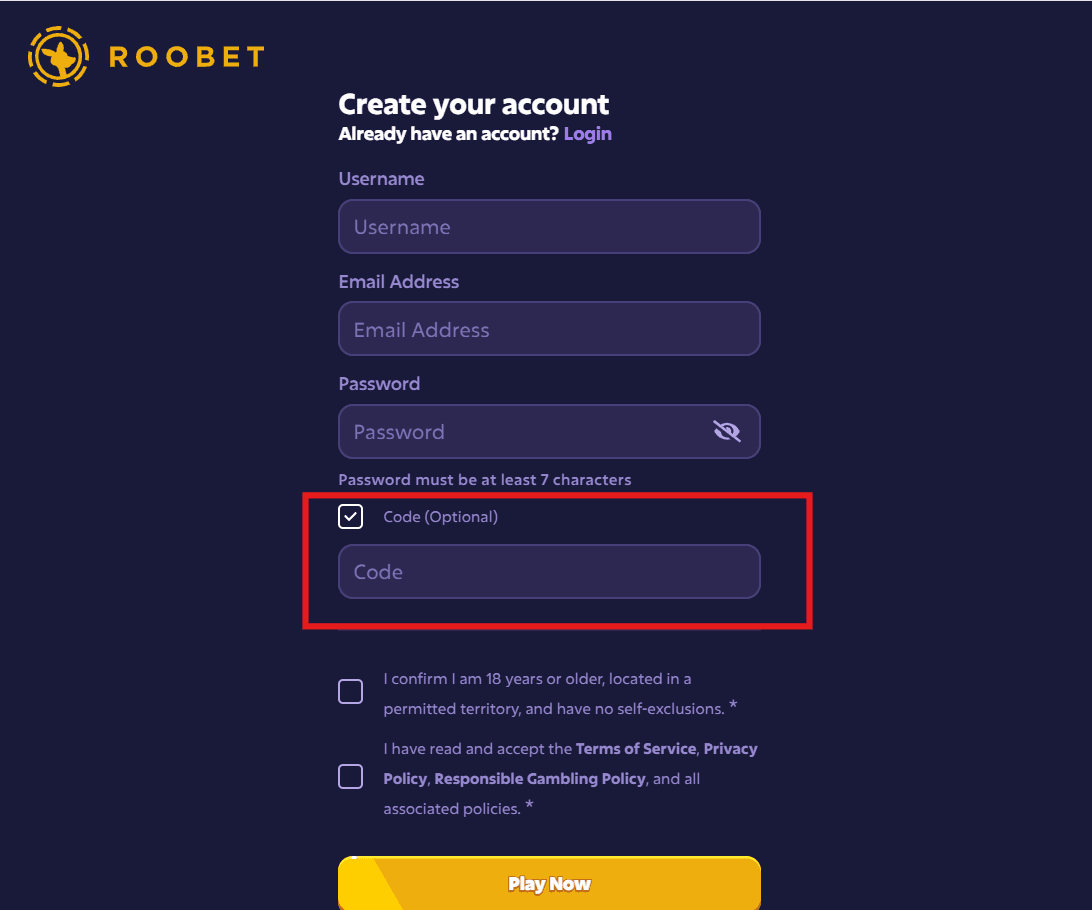Uncheck the Code (Optional) checkbox
Viewport: 1092px width, 910px height.
click(x=351, y=517)
